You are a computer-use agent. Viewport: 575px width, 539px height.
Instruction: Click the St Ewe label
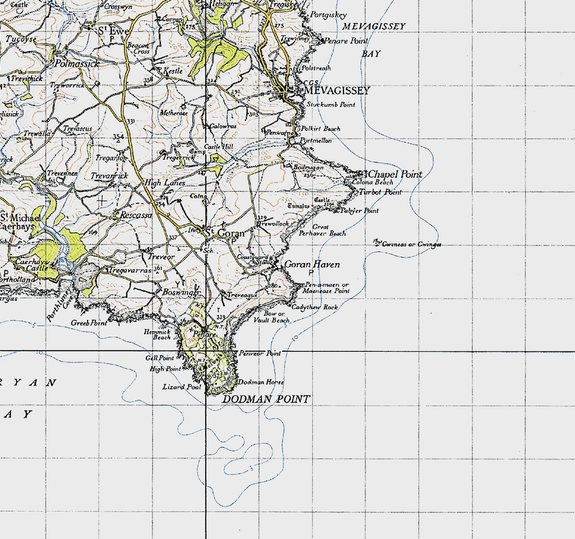click(x=113, y=31)
